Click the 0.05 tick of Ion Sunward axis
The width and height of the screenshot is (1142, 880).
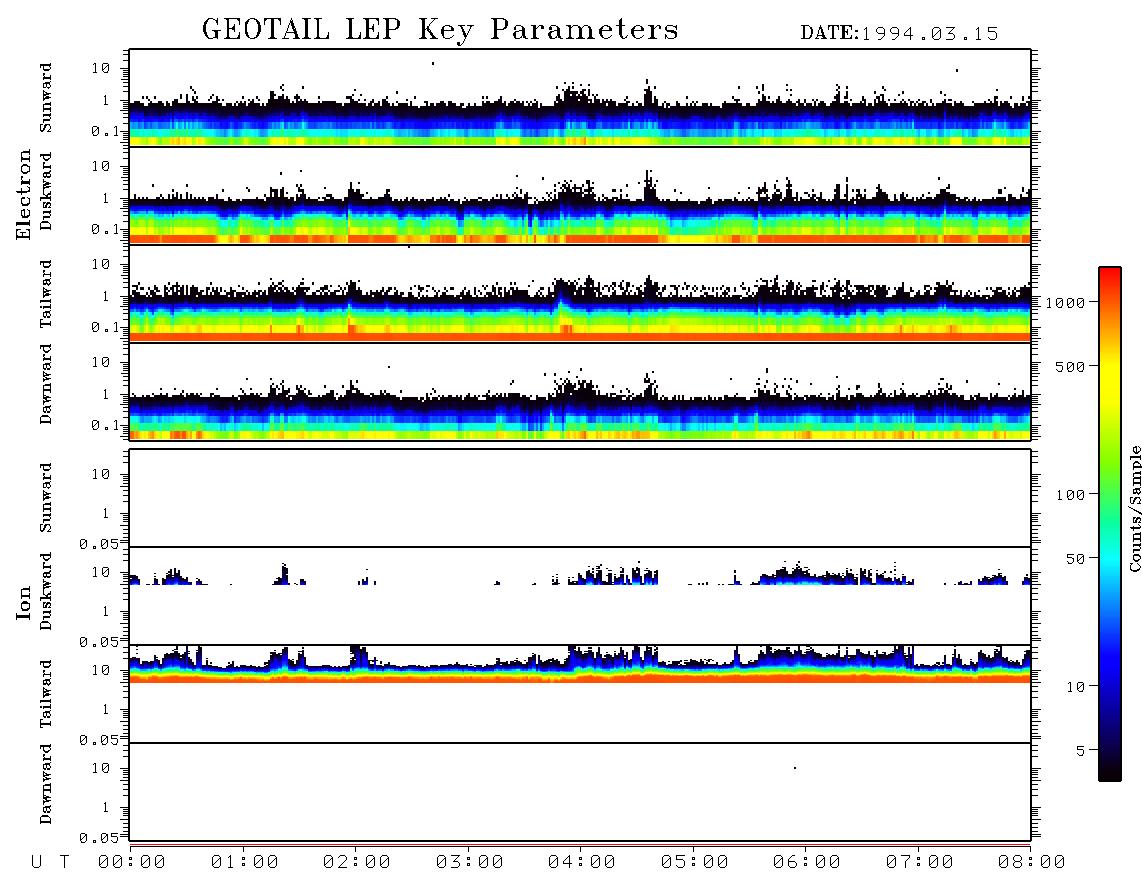pyautogui.click(x=99, y=544)
